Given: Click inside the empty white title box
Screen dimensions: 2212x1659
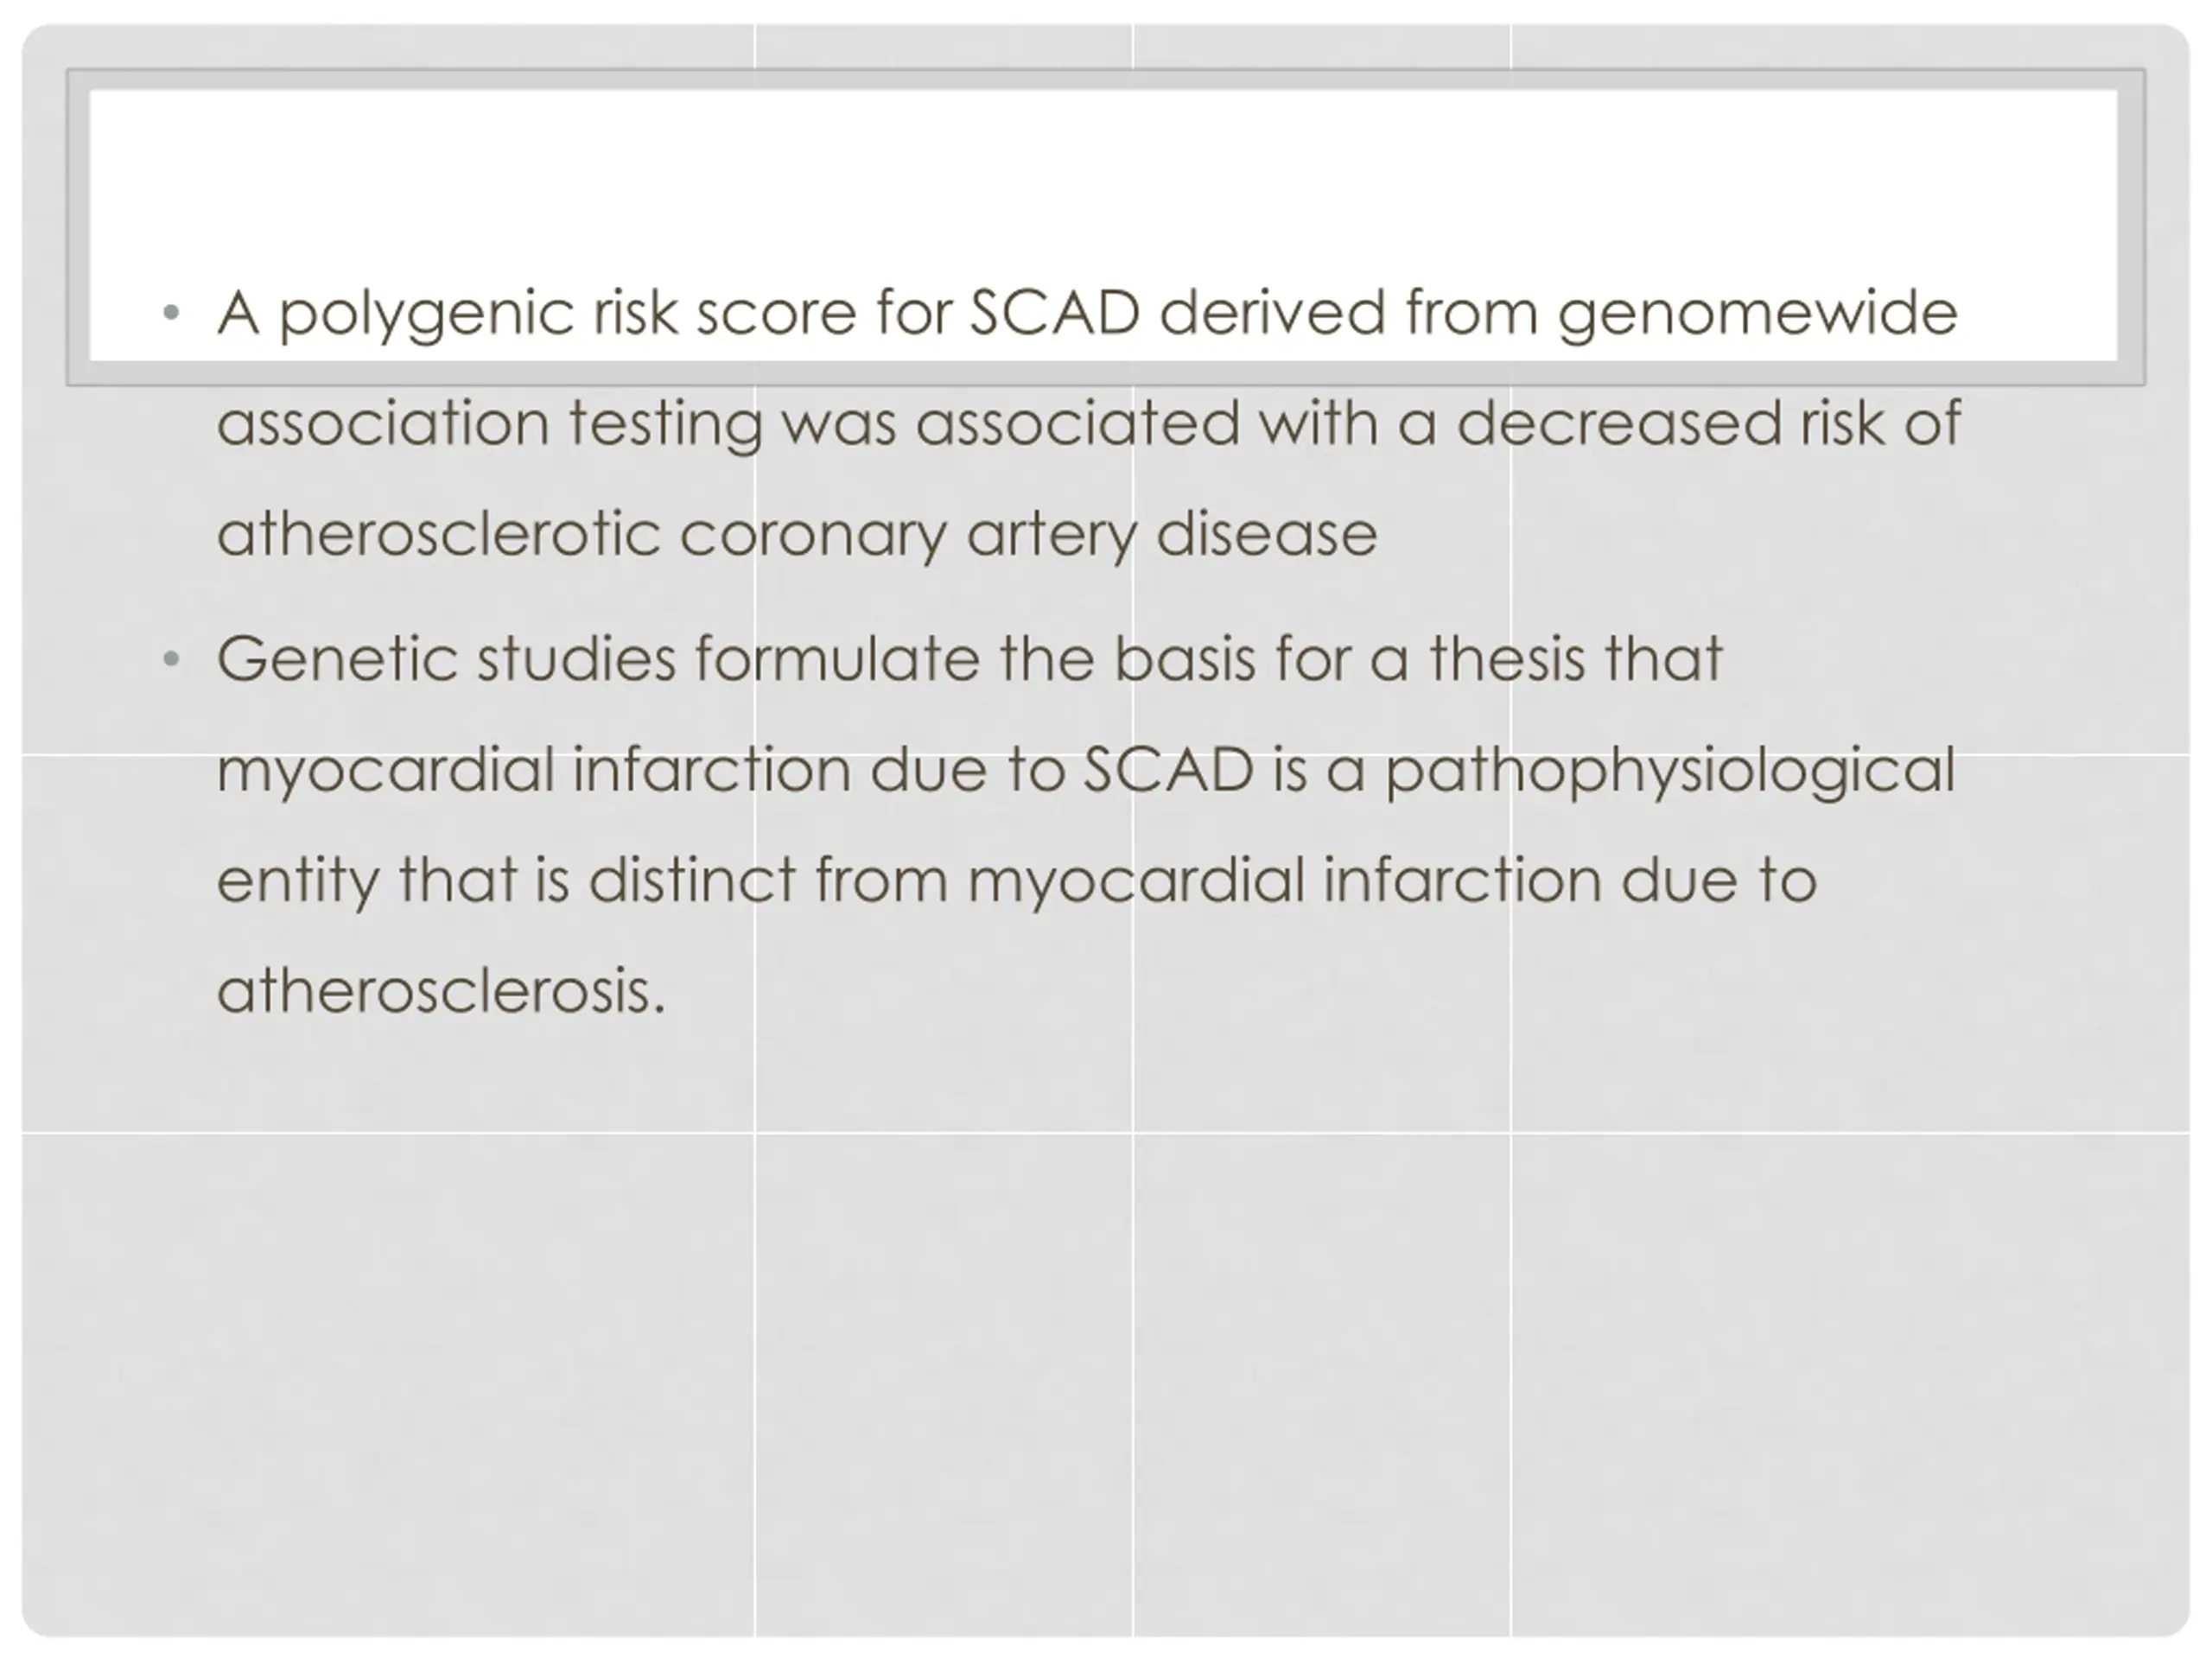Looking at the screenshot, I should [x=1103, y=180].
